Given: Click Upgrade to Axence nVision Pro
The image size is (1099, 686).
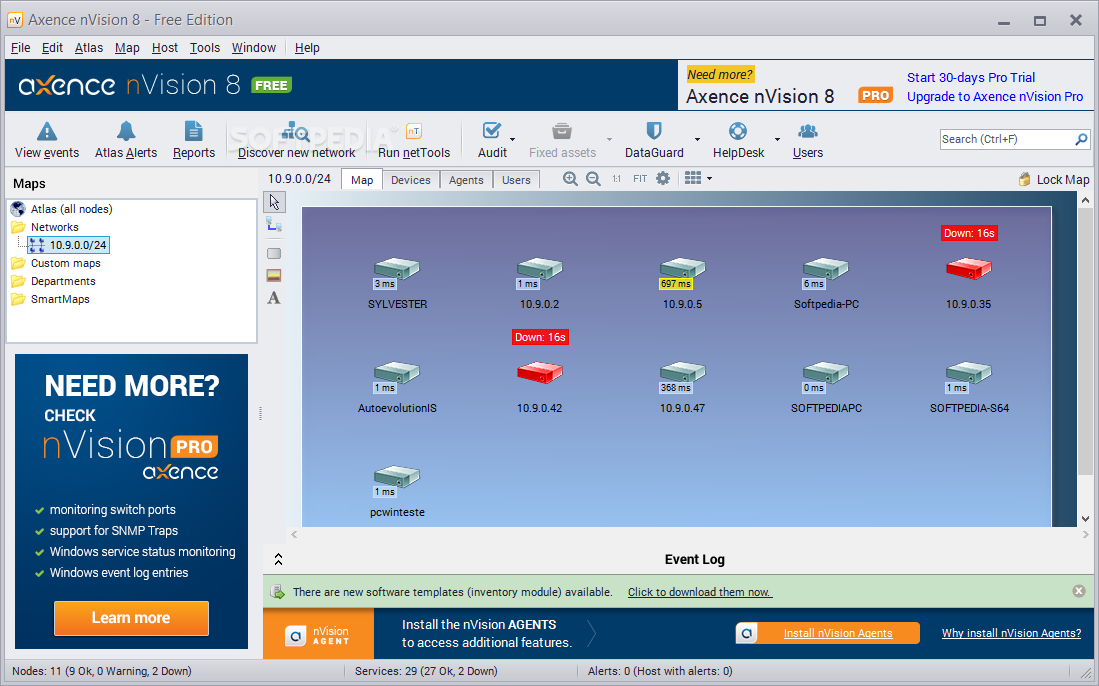Looking at the screenshot, I should (x=995, y=97).
